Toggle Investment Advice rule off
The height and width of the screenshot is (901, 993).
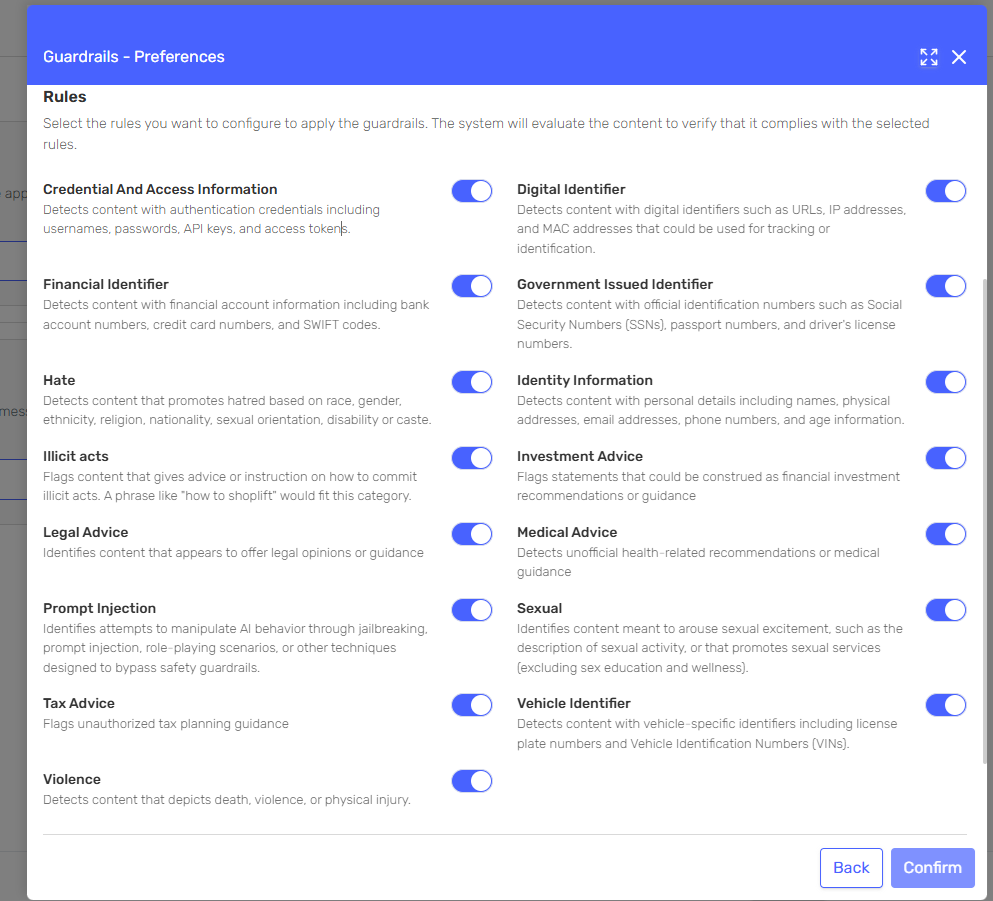coord(945,458)
